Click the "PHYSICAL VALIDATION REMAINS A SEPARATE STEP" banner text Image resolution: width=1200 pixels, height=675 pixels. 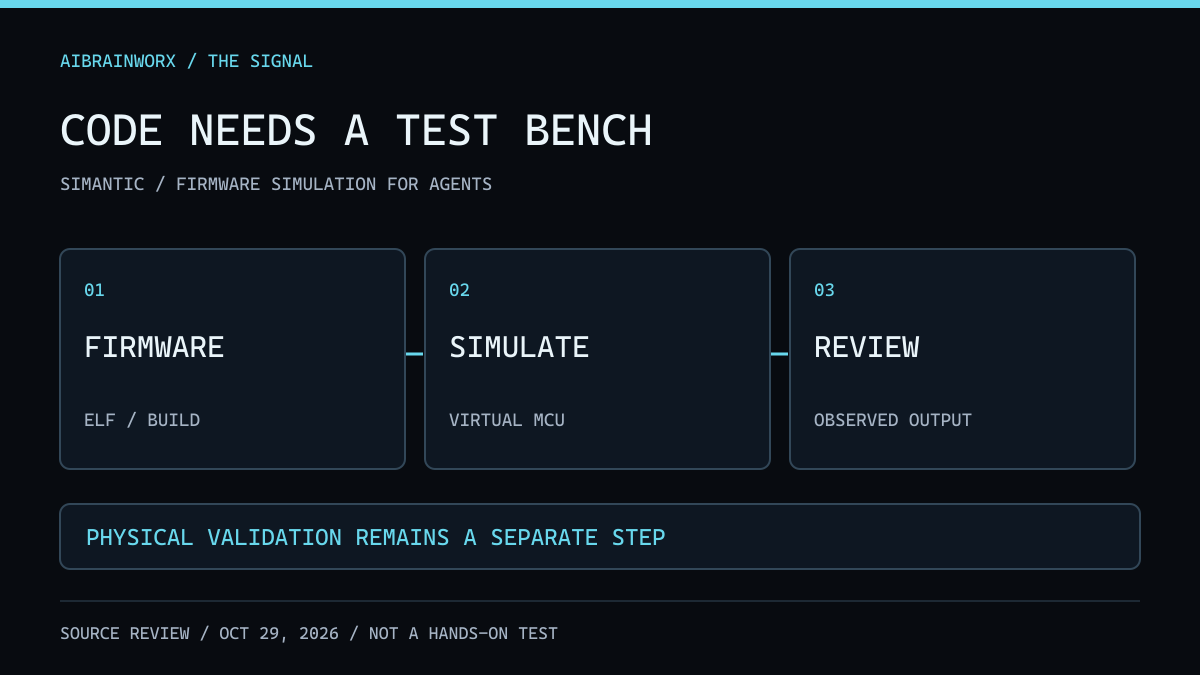pos(376,537)
